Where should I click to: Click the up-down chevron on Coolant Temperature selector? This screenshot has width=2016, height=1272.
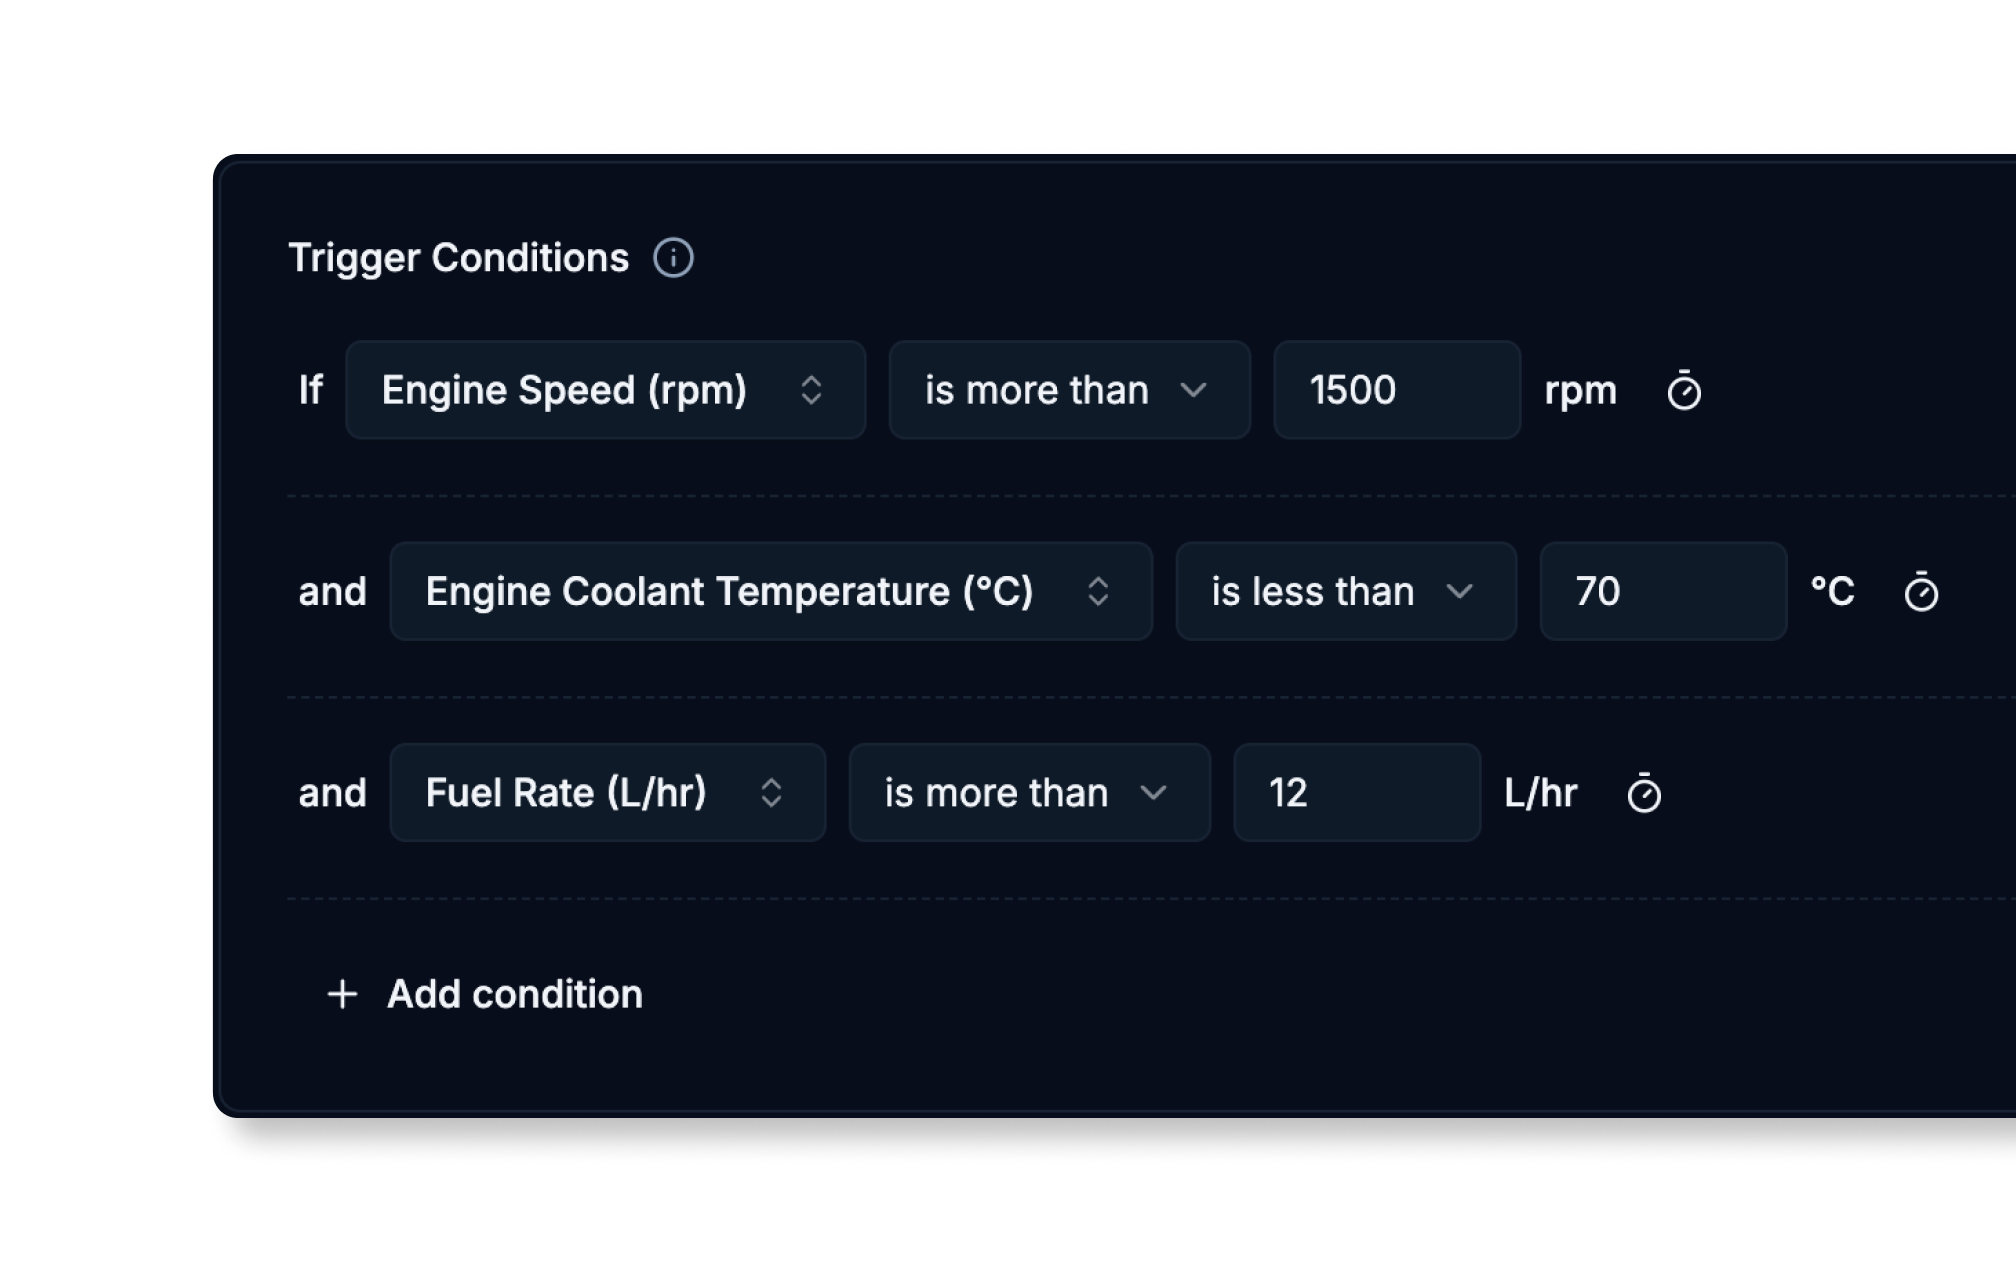click(x=1097, y=591)
